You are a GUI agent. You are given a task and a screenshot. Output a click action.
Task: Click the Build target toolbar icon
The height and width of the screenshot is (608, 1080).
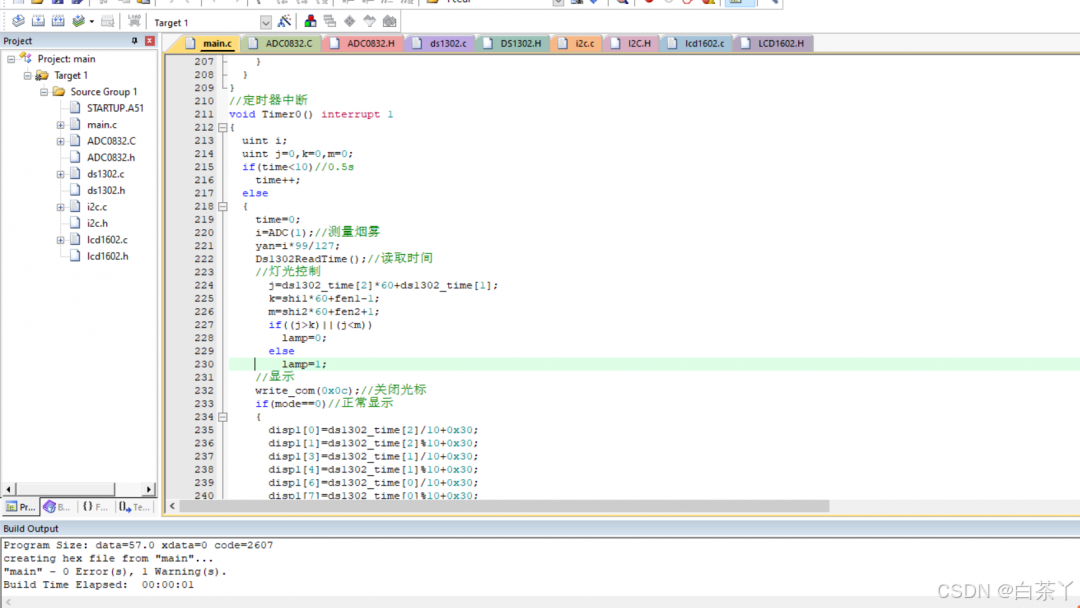[38, 21]
